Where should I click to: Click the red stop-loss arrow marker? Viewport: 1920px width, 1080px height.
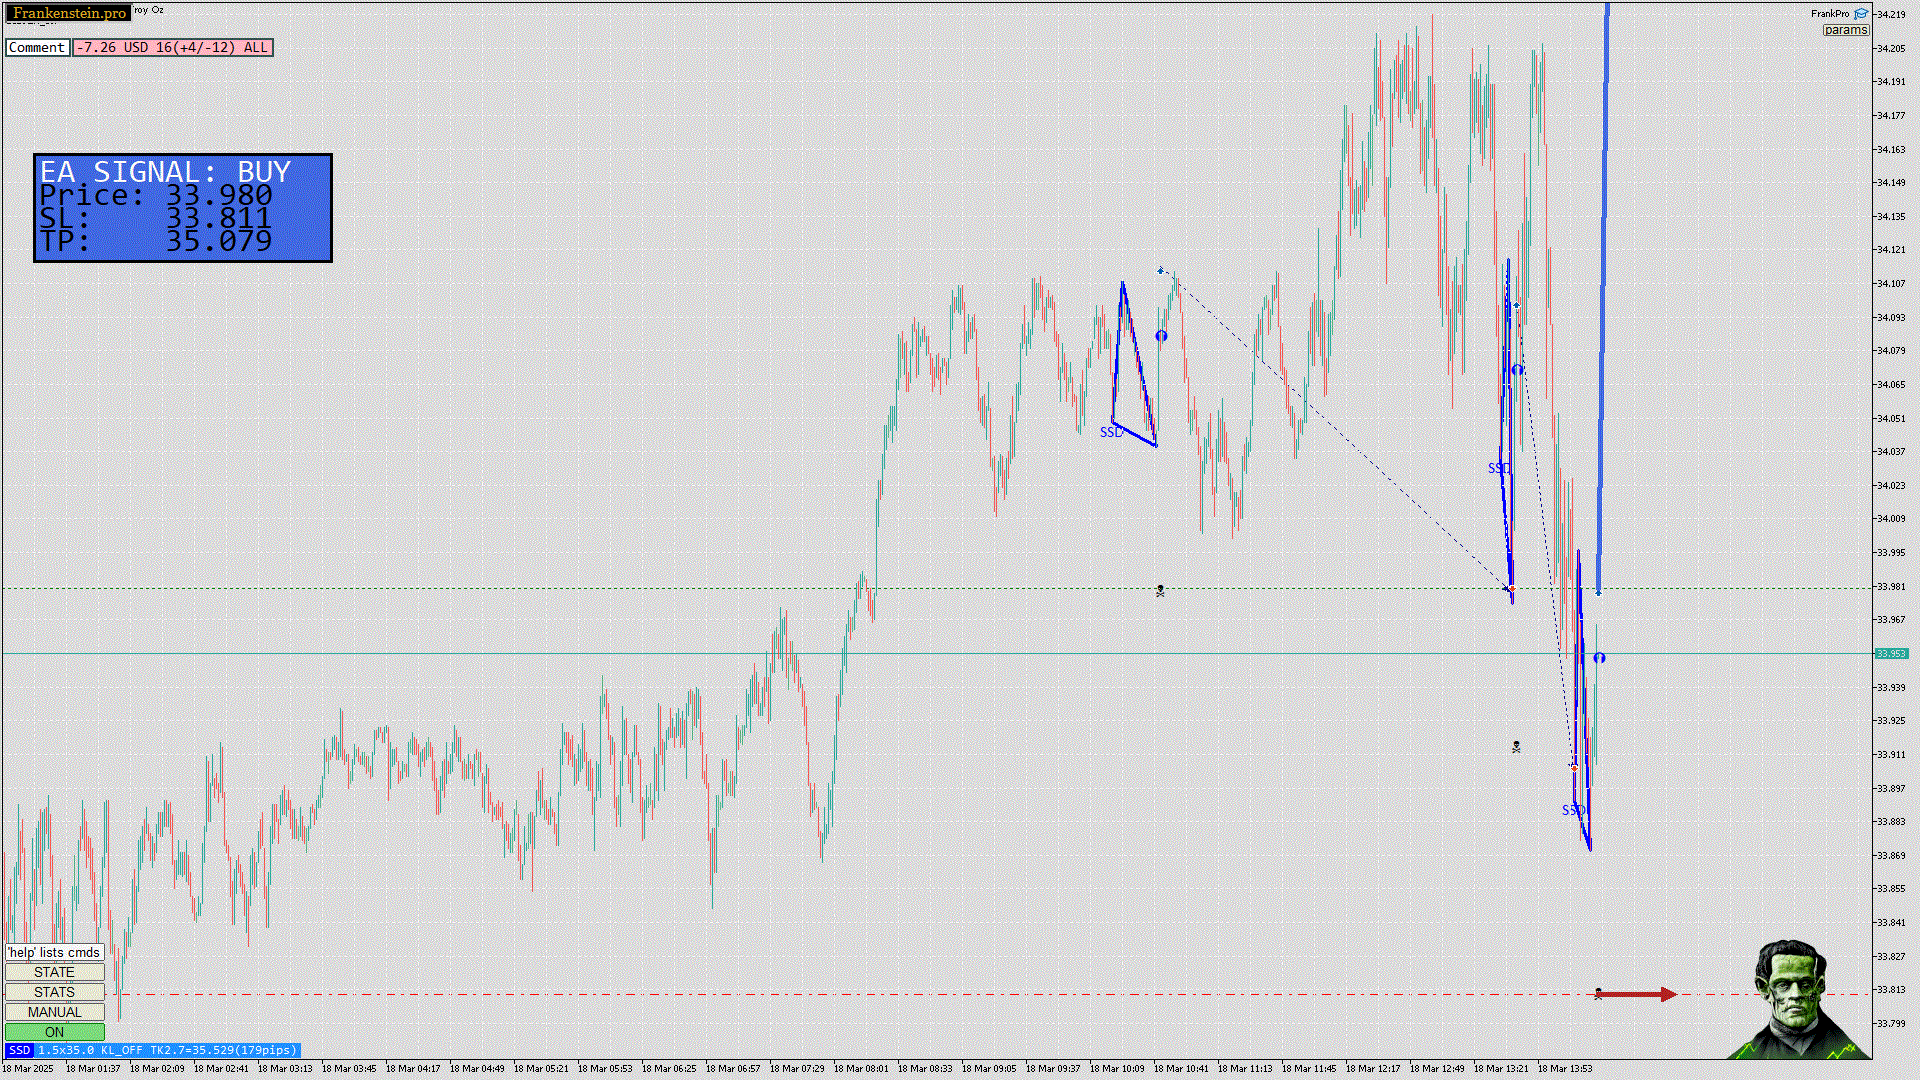[x=1640, y=994]
